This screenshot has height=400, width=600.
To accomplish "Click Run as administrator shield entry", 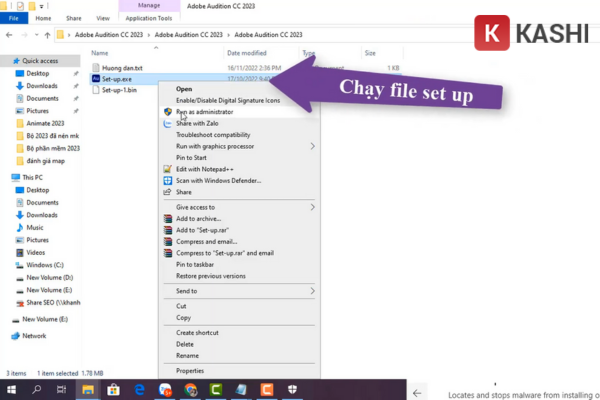I will 239,112.
